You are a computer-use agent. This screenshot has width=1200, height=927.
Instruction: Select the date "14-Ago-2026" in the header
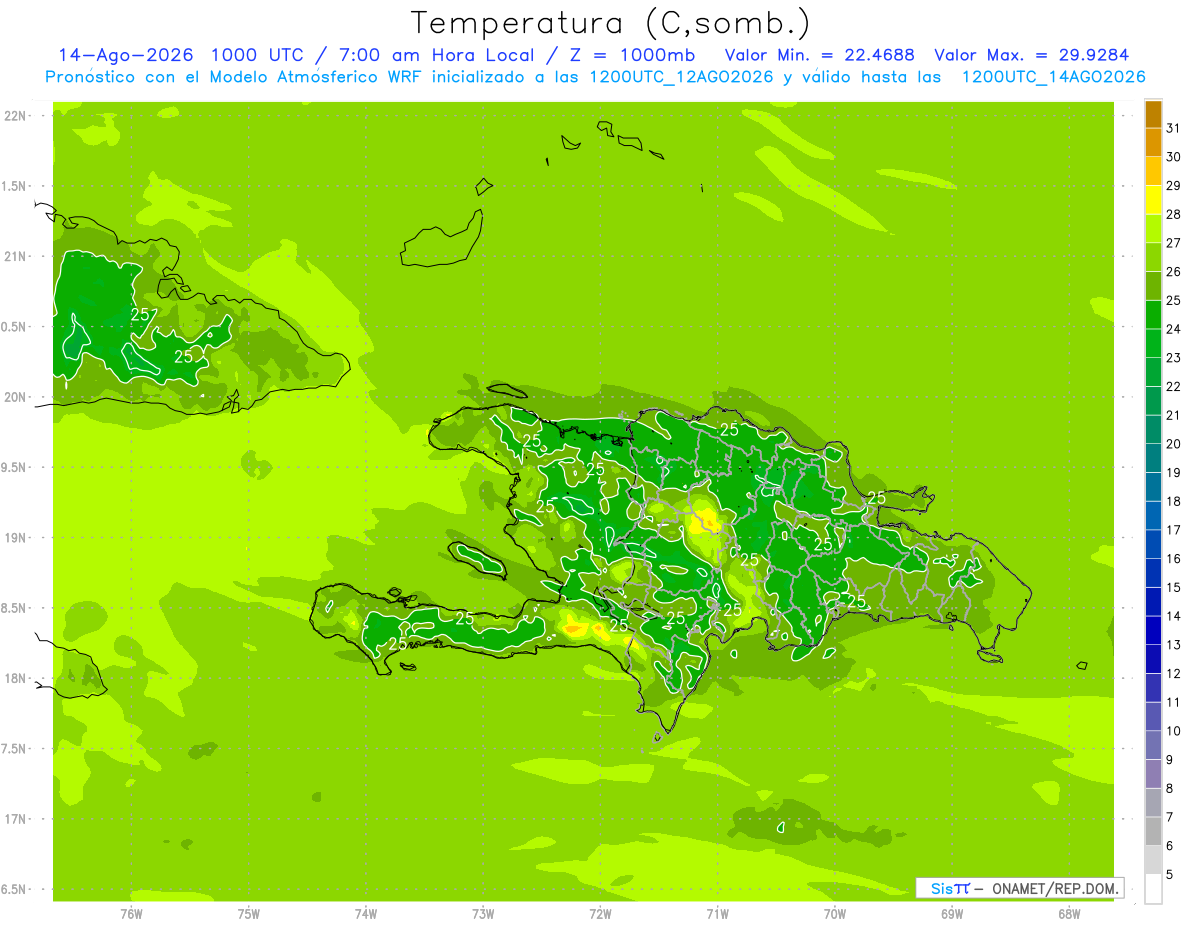pyautogui.click(x=125, y=55)
